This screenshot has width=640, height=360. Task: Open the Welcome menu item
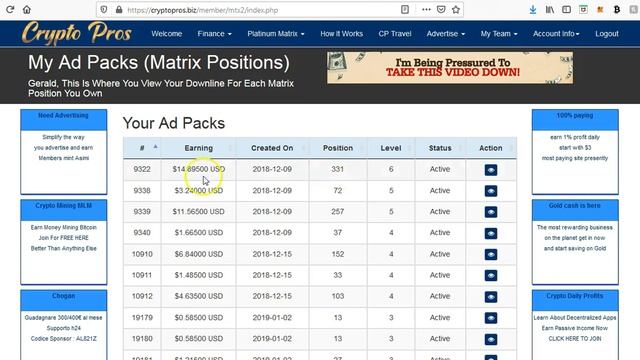pos(167,34)
